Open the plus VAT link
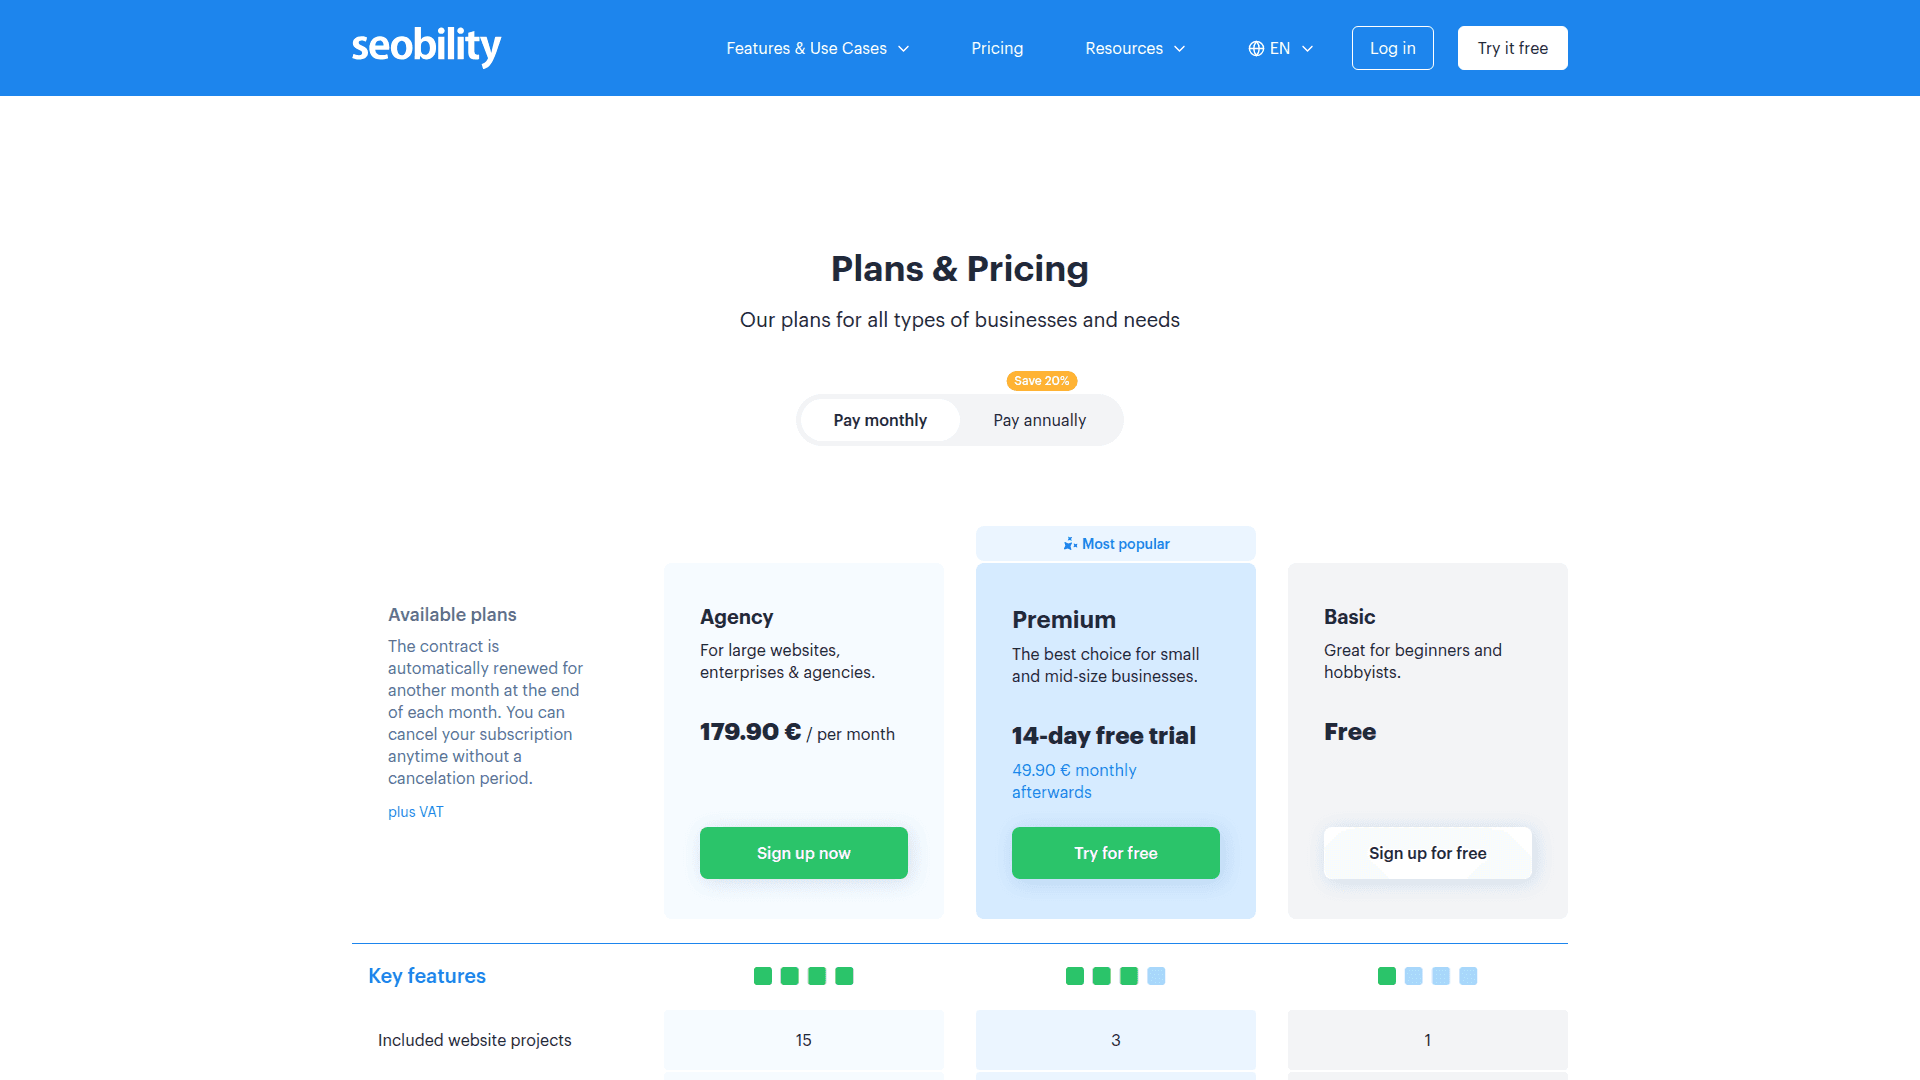Screen dimensions: 1920x1080 tap(415, 811)
